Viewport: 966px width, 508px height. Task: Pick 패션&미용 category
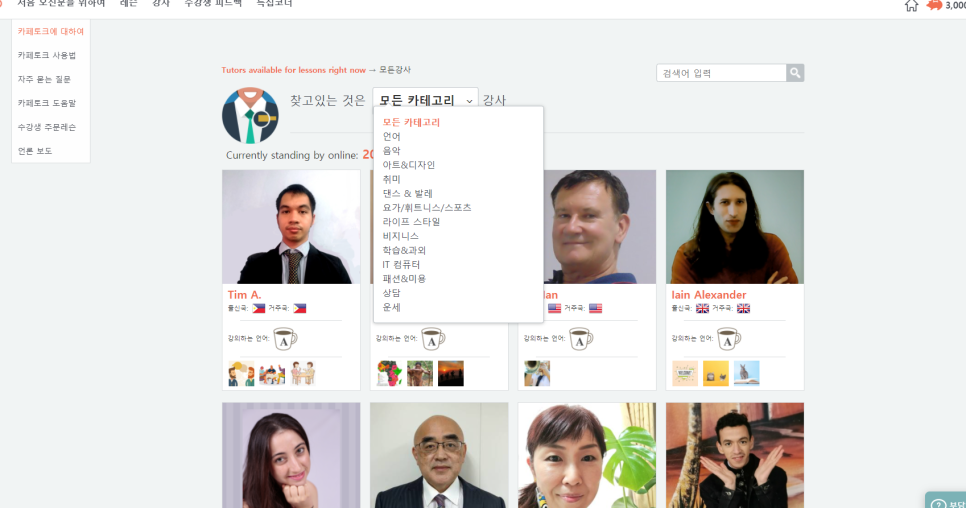[x=404, y=278]
